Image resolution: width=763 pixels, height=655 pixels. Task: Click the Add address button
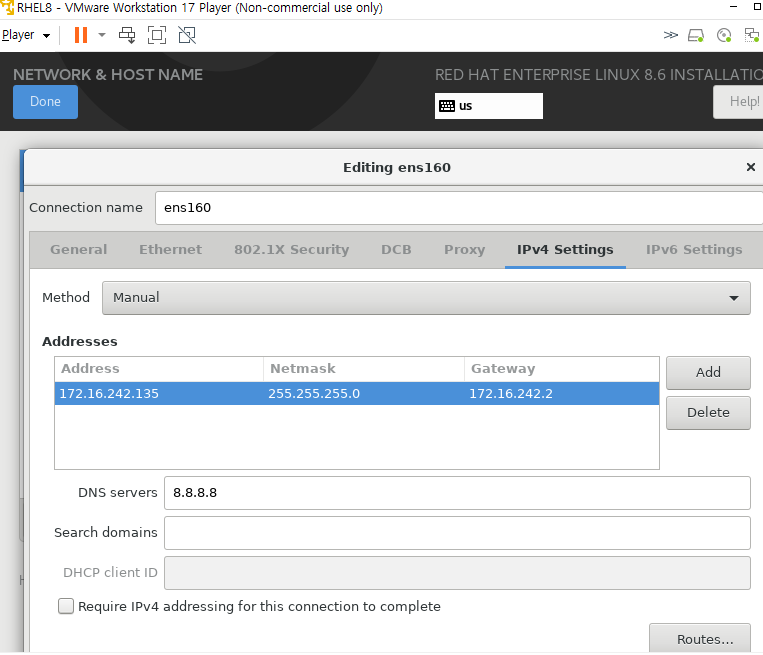(x=708, y=373)
